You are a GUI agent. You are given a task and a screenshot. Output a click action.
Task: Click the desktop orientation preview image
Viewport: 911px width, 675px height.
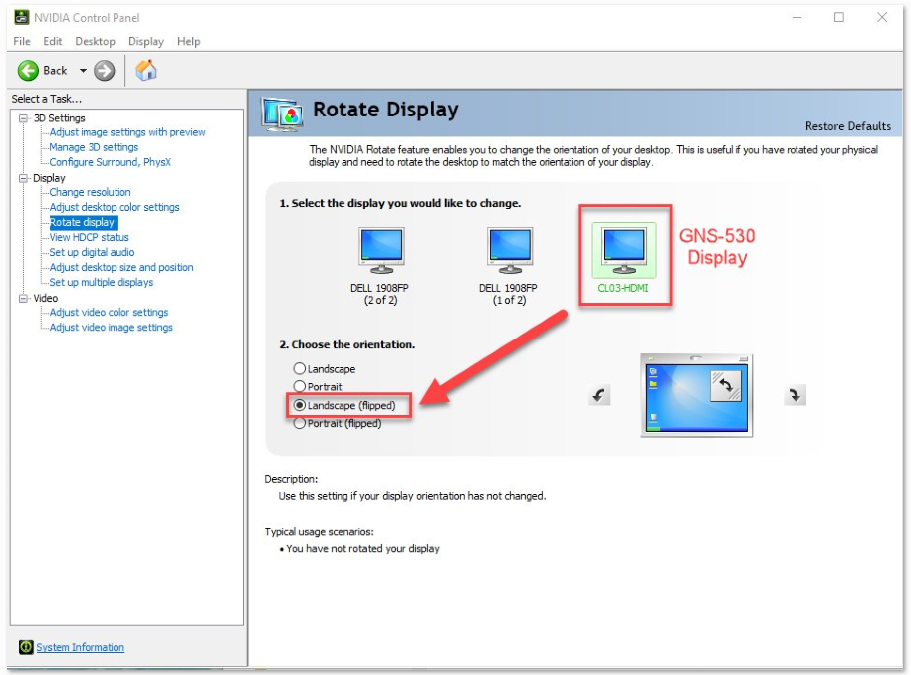pyautogui.click(x=696, y=396)
